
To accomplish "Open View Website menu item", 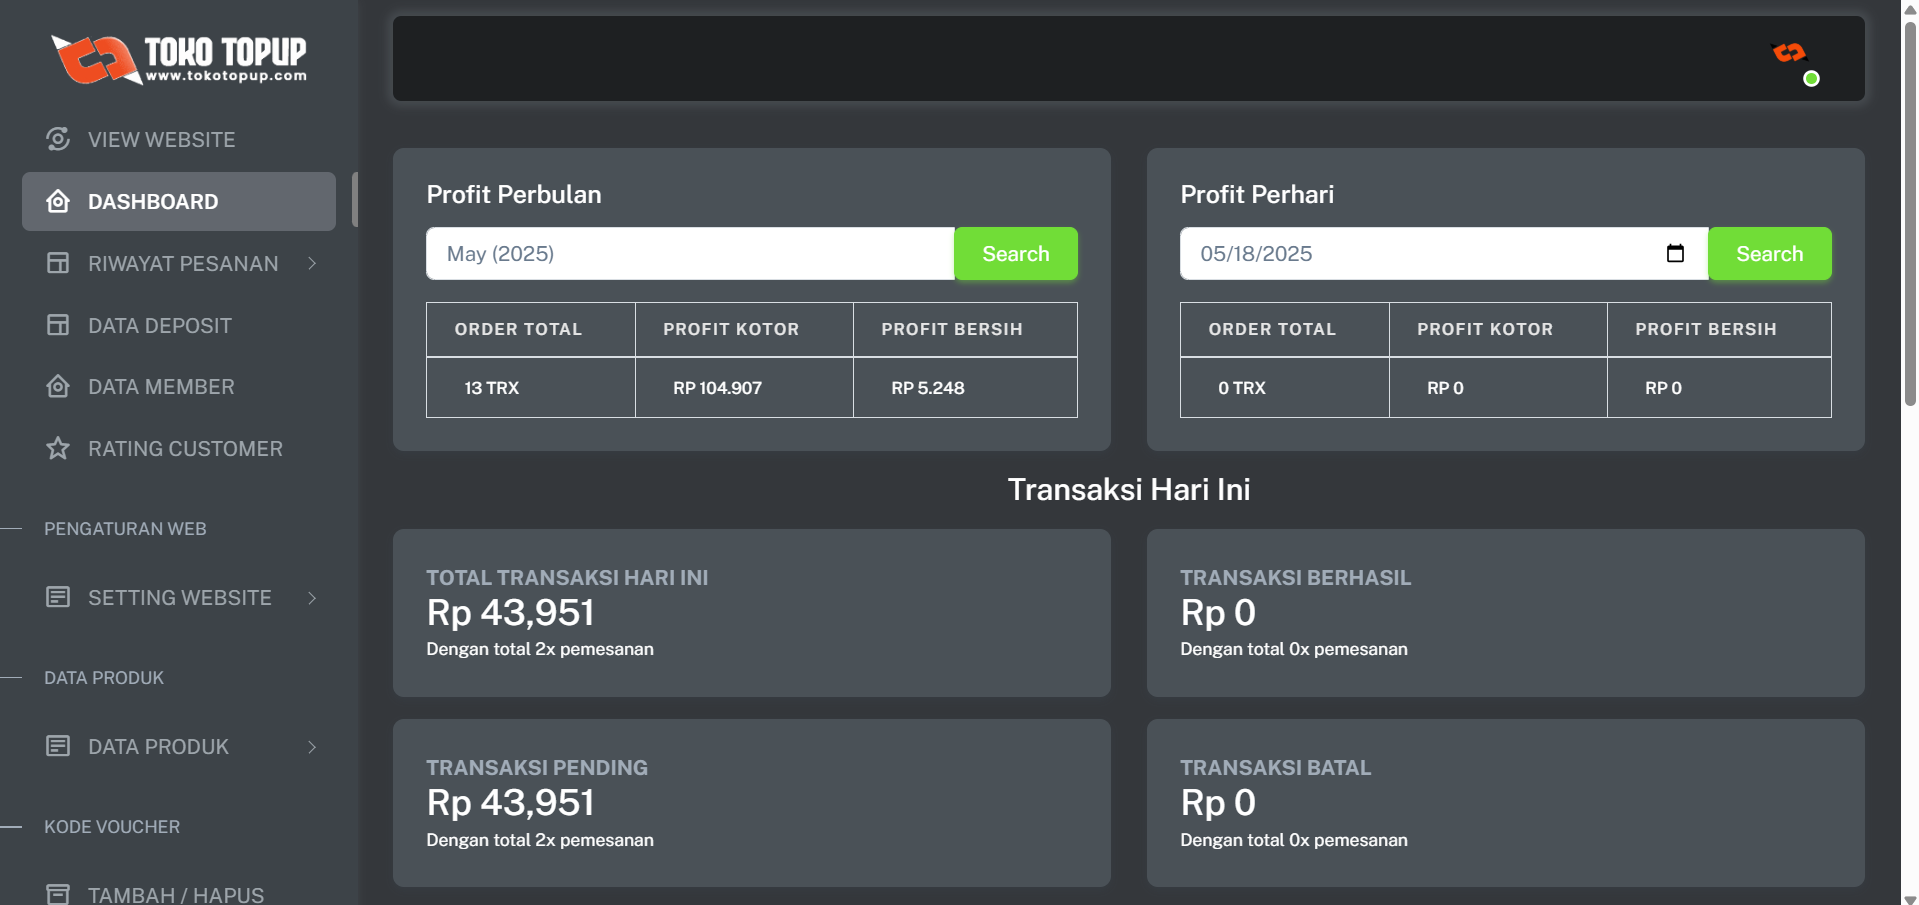I will [x=179, y=139].
